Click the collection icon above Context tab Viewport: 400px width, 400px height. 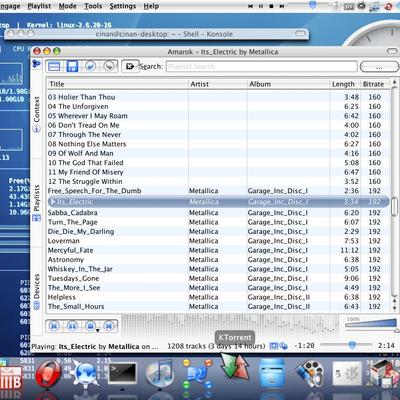click(36, 64)
